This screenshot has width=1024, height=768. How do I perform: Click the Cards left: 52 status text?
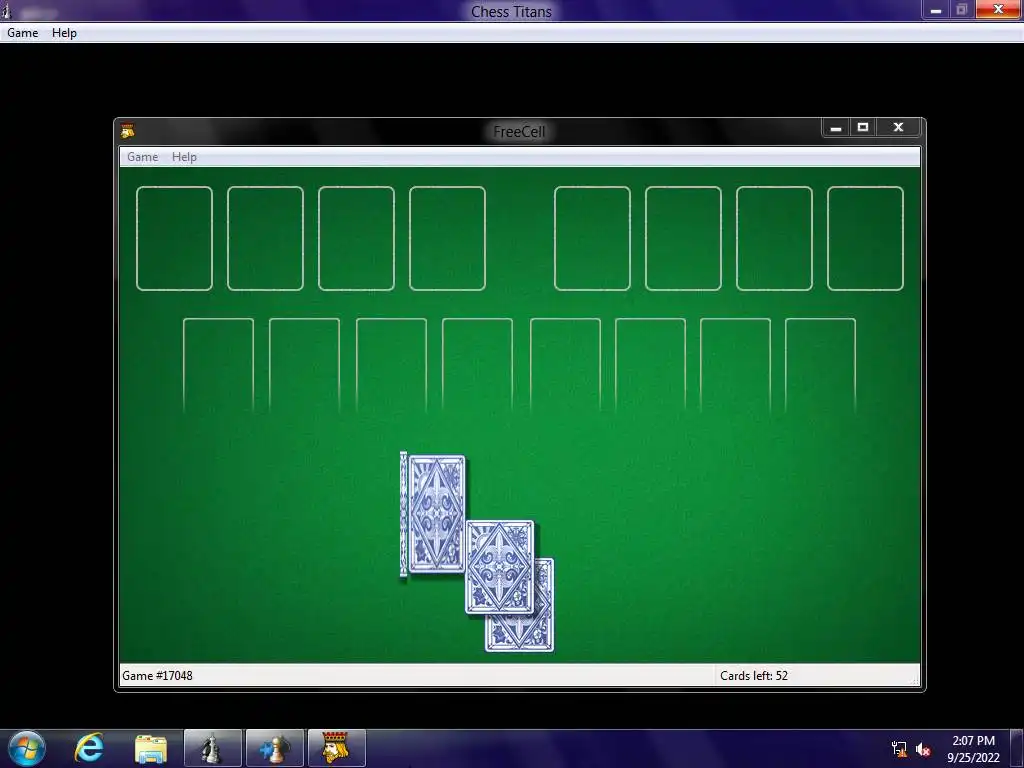click(754, 676)
